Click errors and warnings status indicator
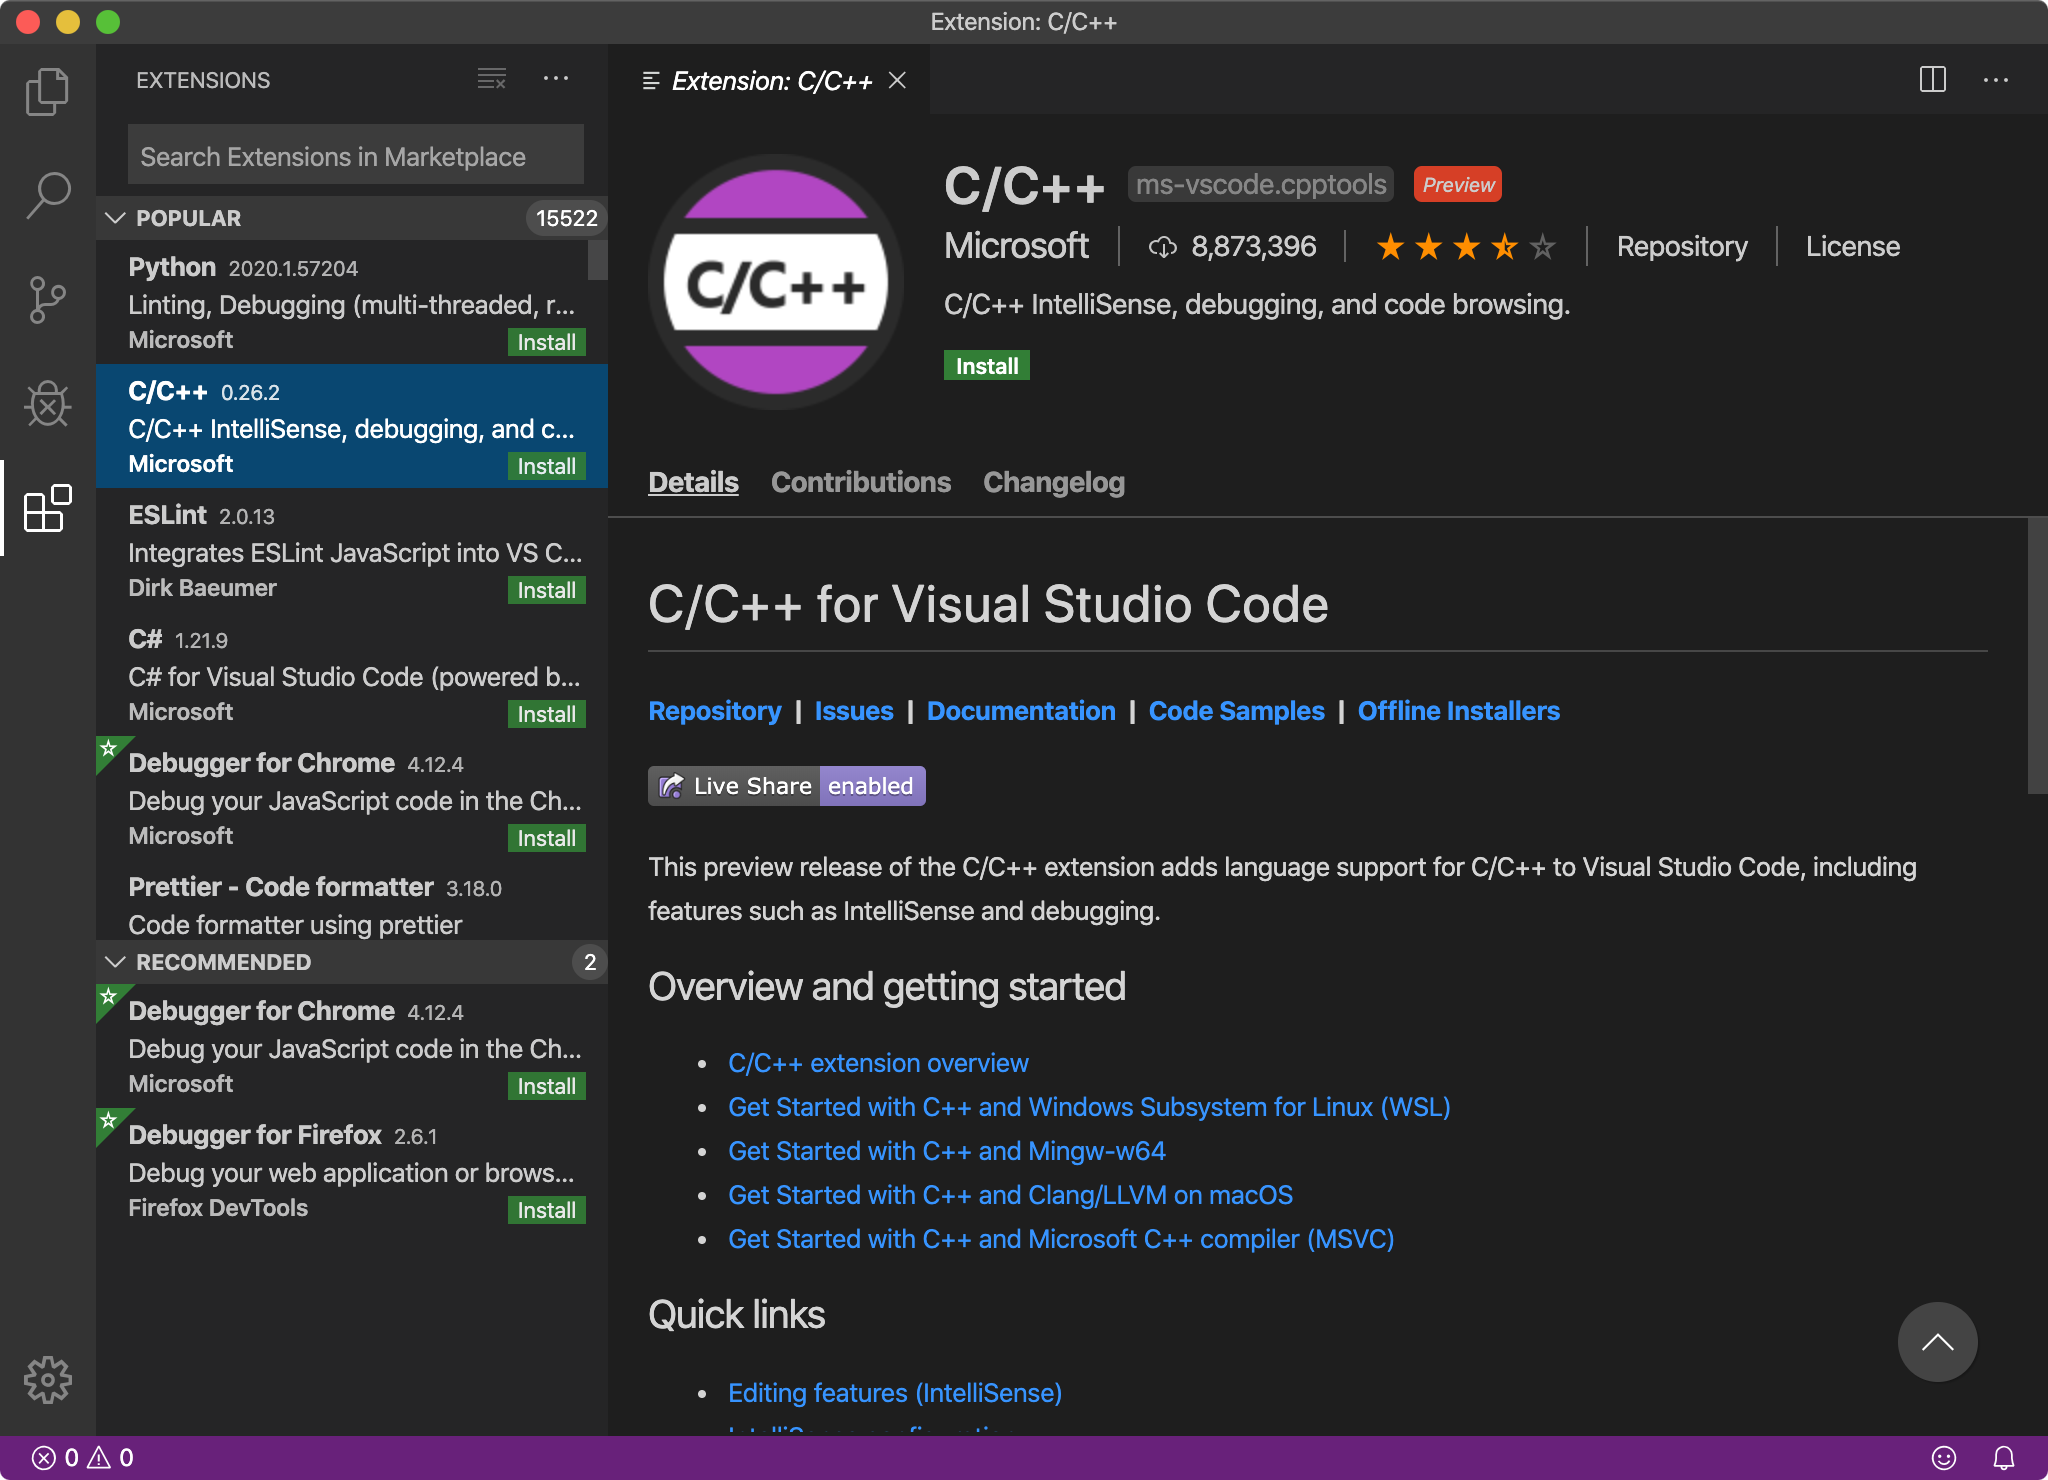 click(x=82, y=1458)
